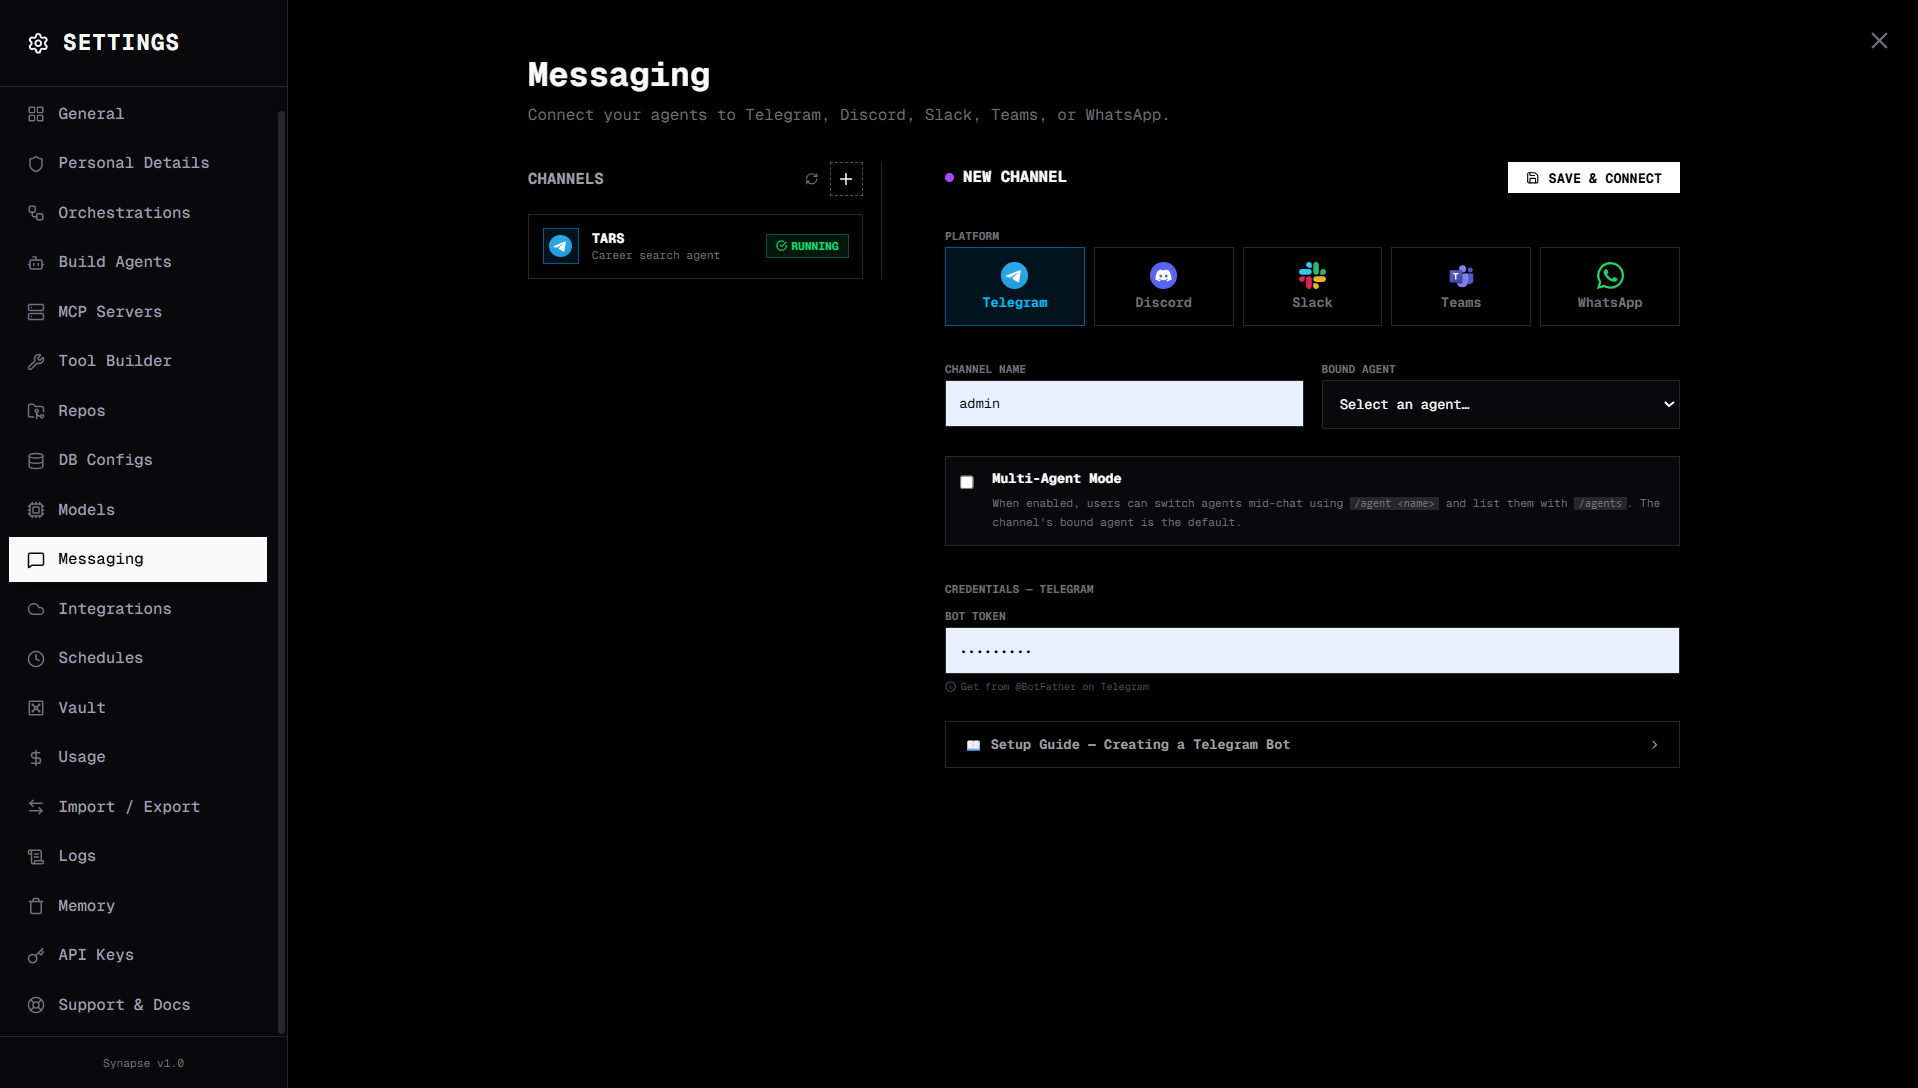This screenshot has height=1088, width=1918.
Task: Open the Bound Agent dropdown
Action: [1501, 404]
